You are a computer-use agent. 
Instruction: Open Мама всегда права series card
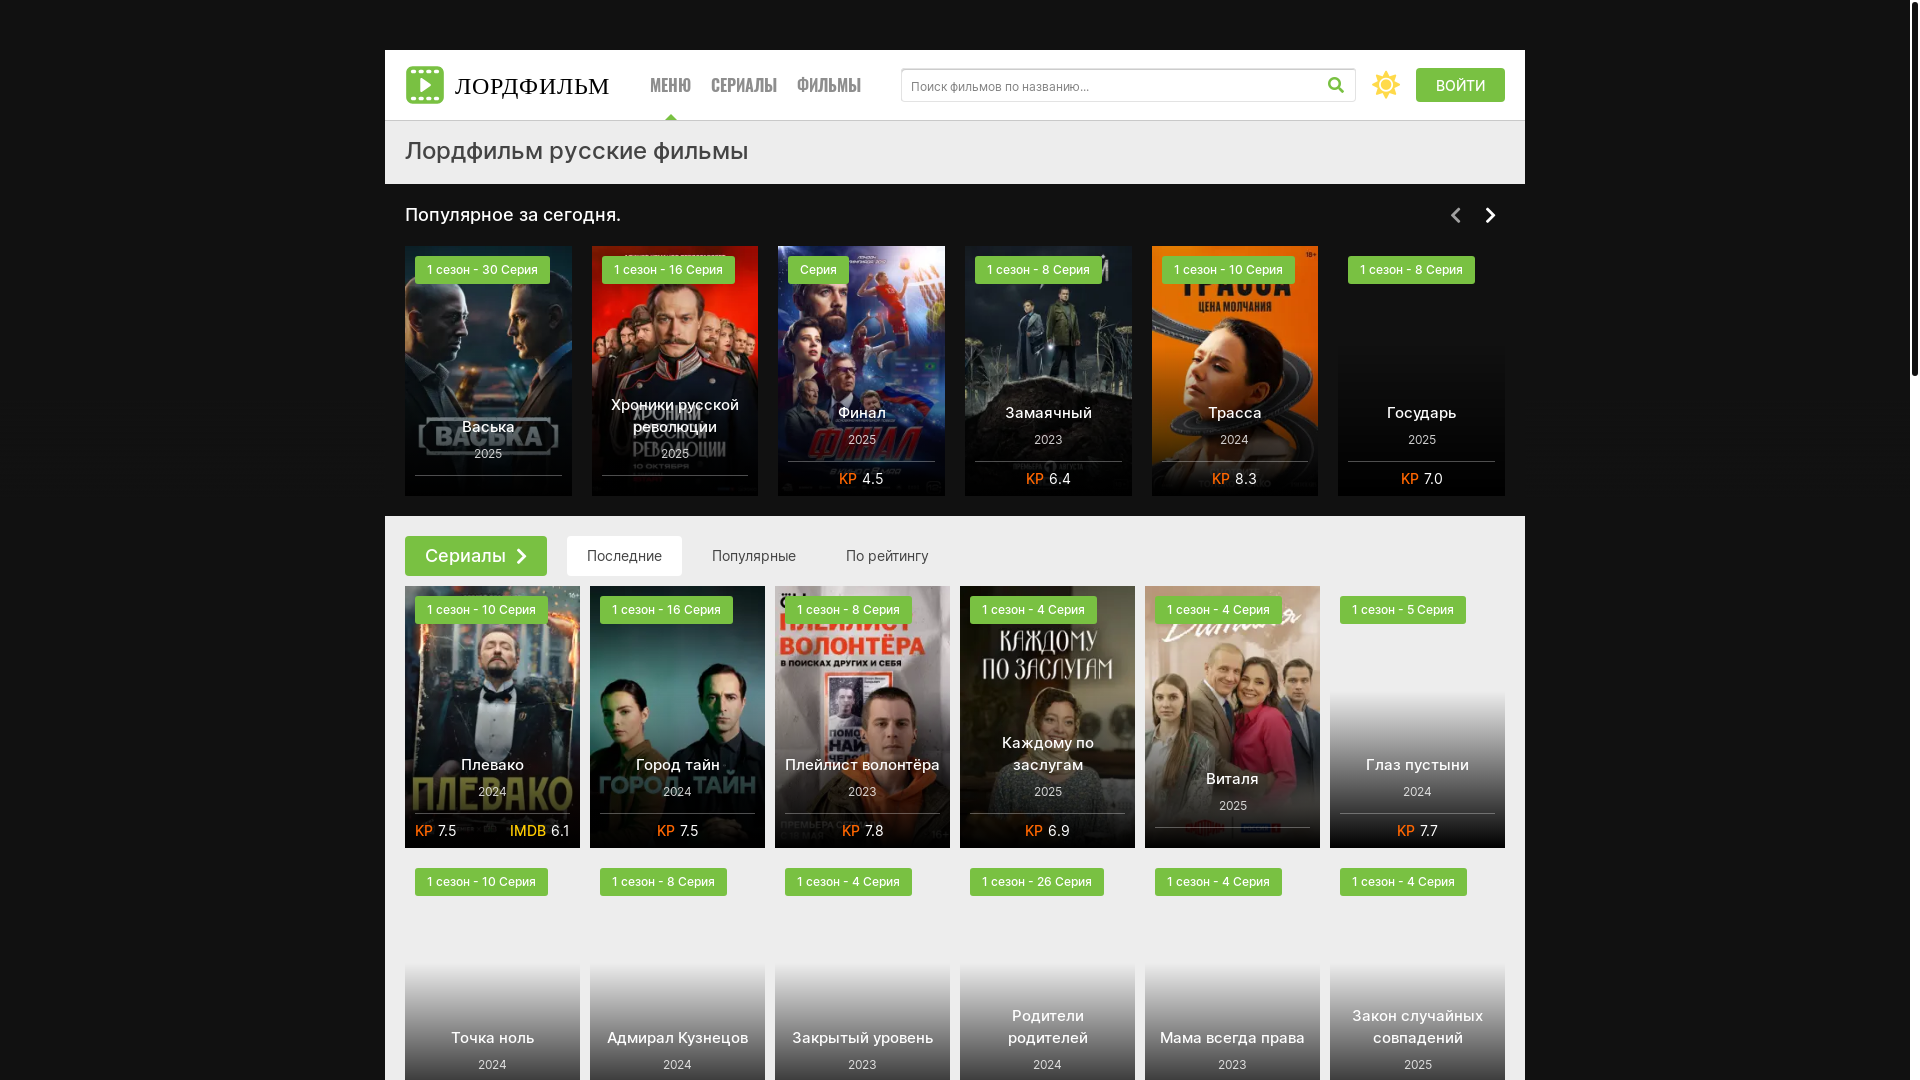click(1232, 970)
